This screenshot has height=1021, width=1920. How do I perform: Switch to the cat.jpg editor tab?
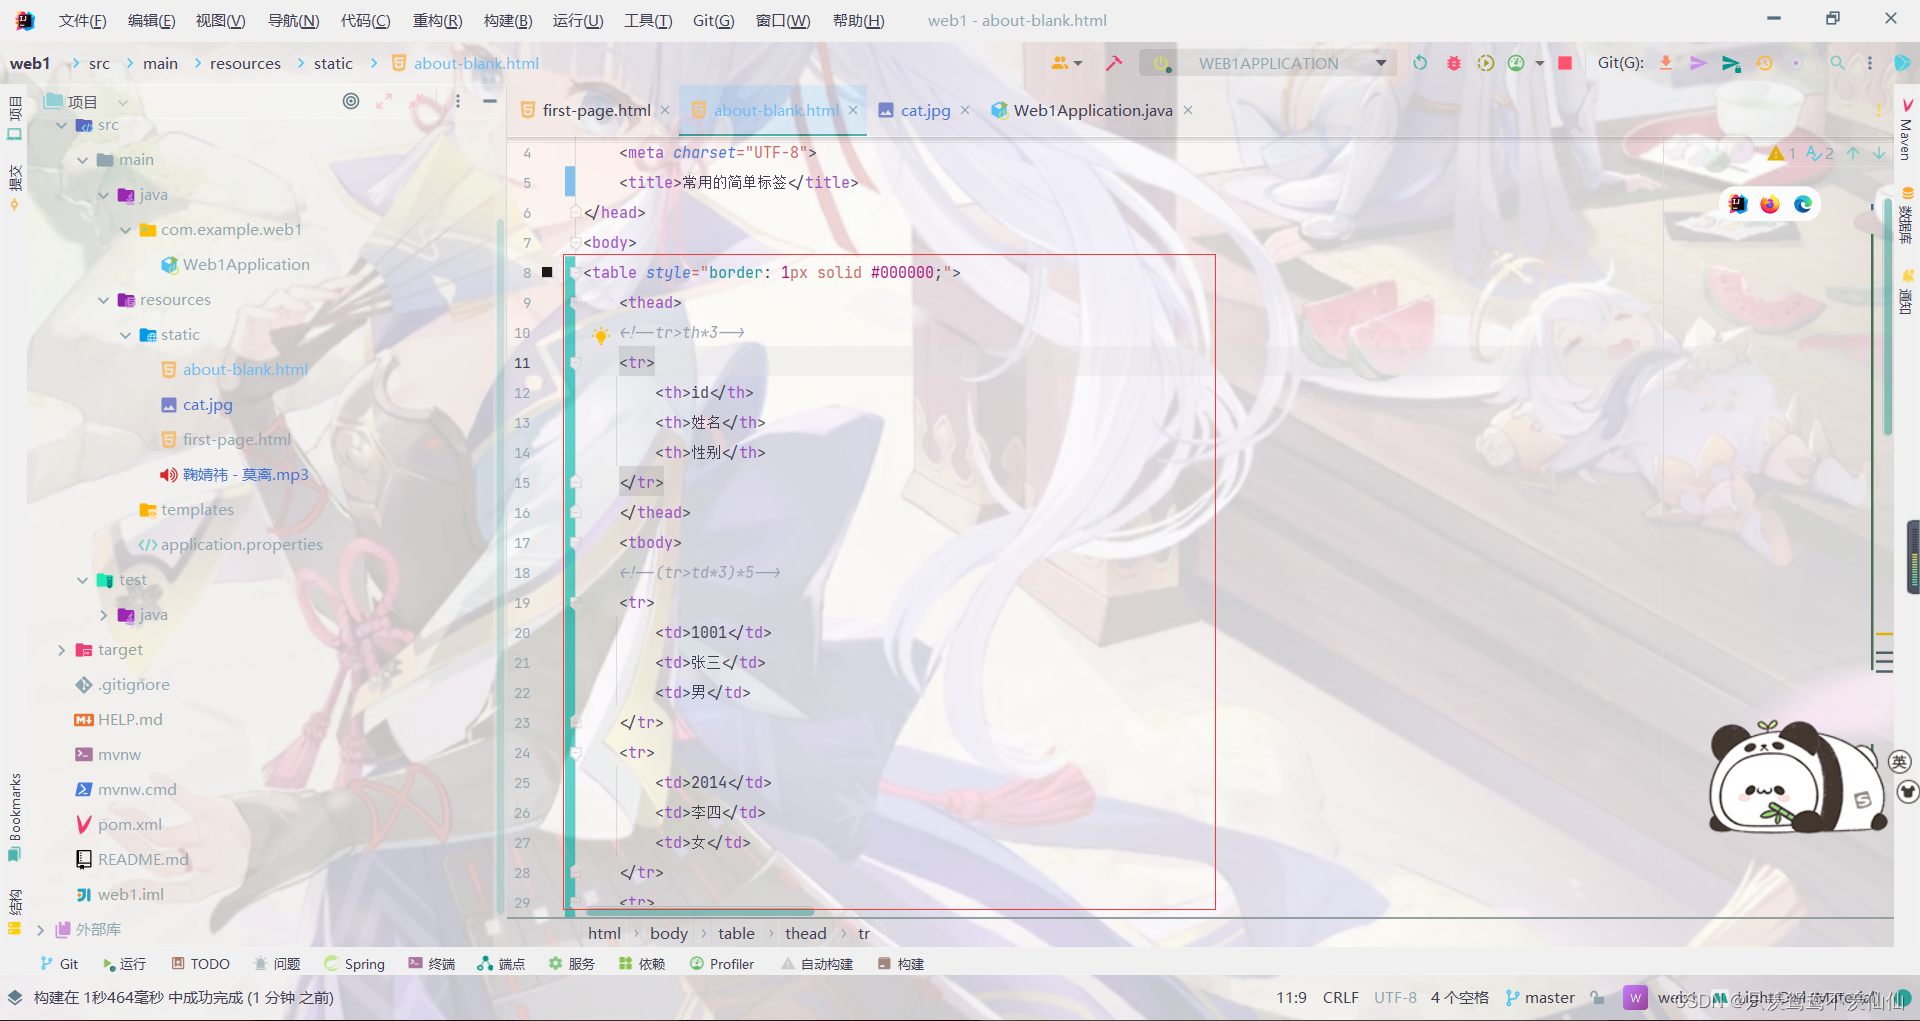click(x=925, y=110)
